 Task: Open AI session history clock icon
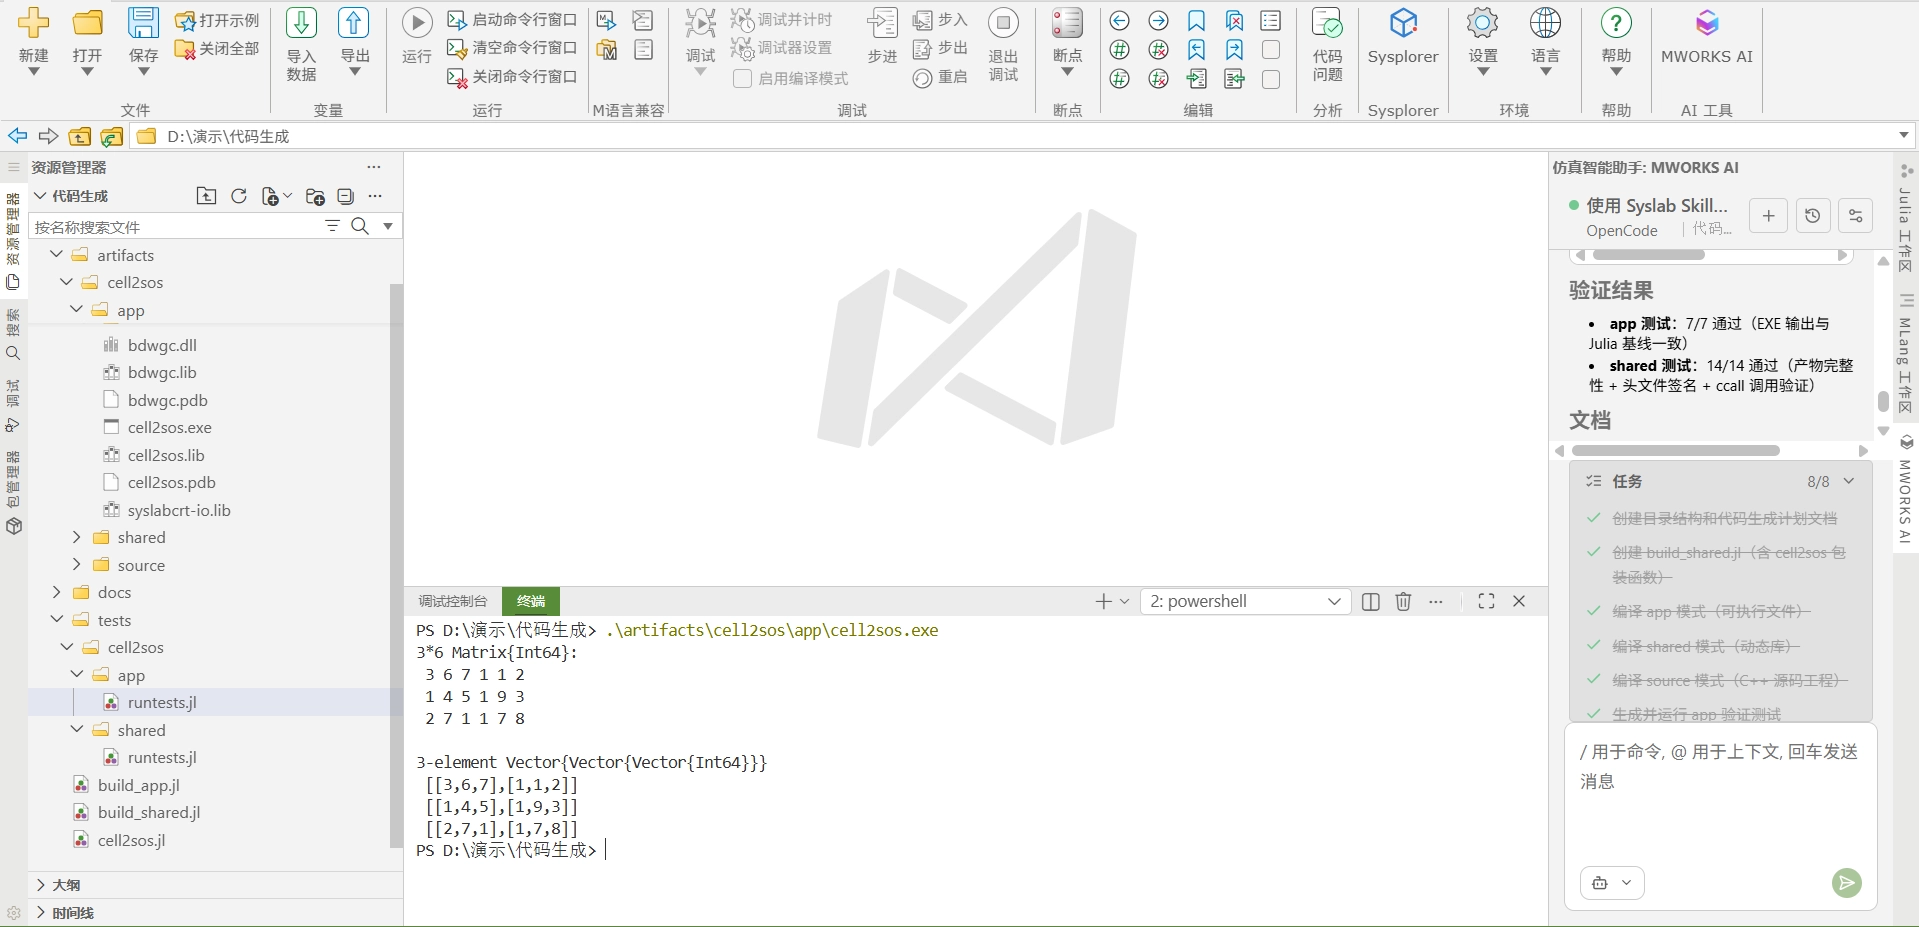pos(1812,215)
